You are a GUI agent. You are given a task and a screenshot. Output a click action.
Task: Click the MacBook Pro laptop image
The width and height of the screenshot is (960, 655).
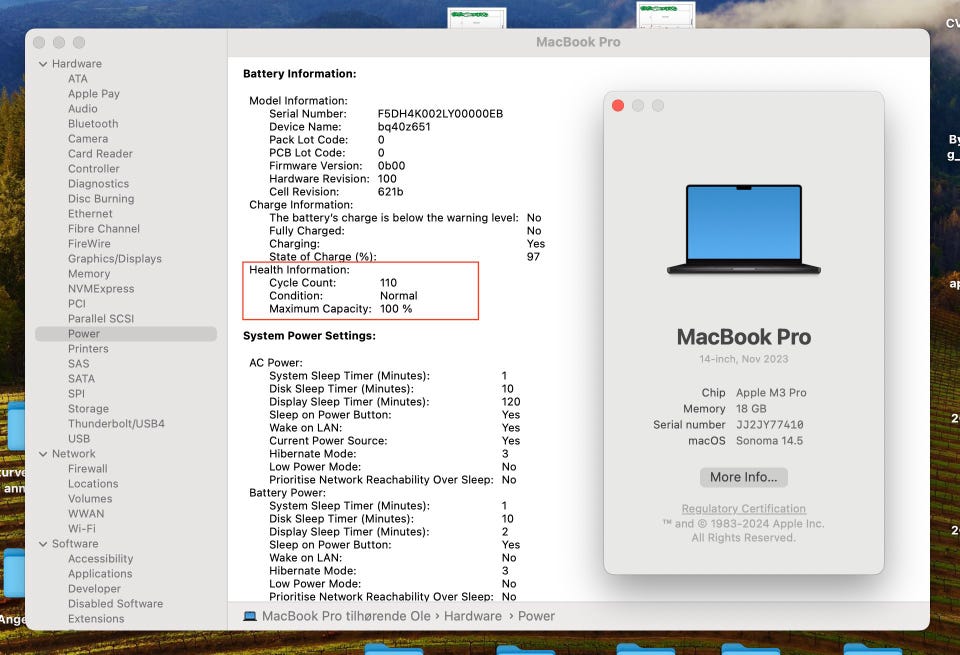click(x=743, y=230)
